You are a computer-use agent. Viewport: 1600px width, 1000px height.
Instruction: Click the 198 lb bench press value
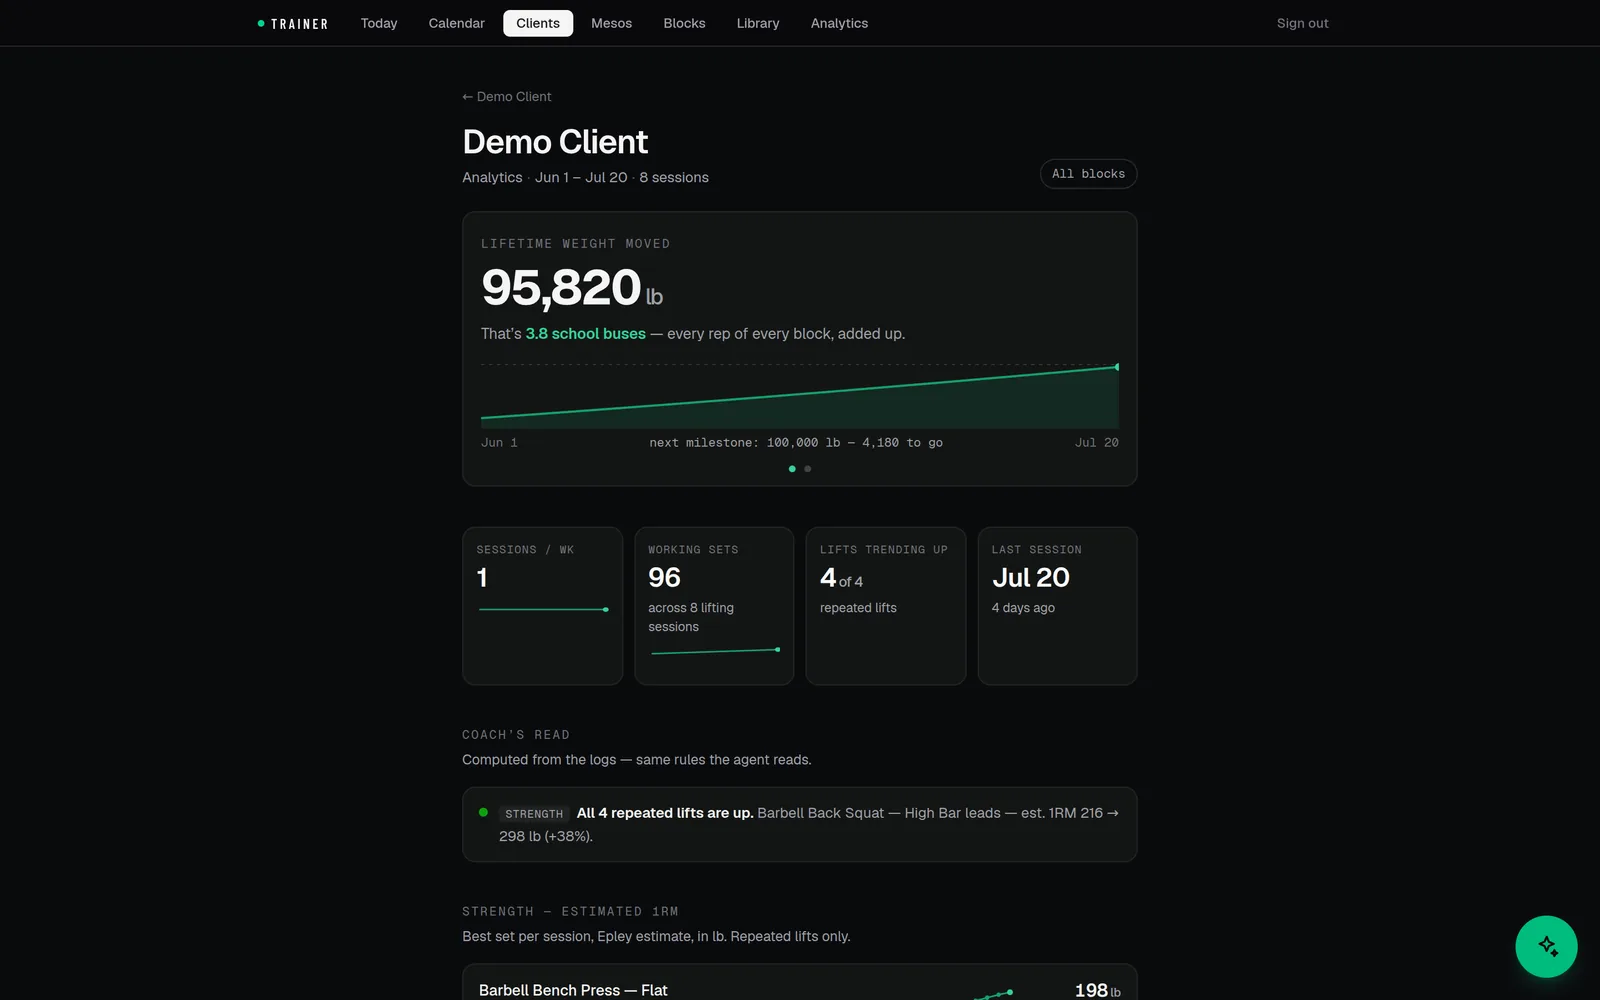(1097, 990)
